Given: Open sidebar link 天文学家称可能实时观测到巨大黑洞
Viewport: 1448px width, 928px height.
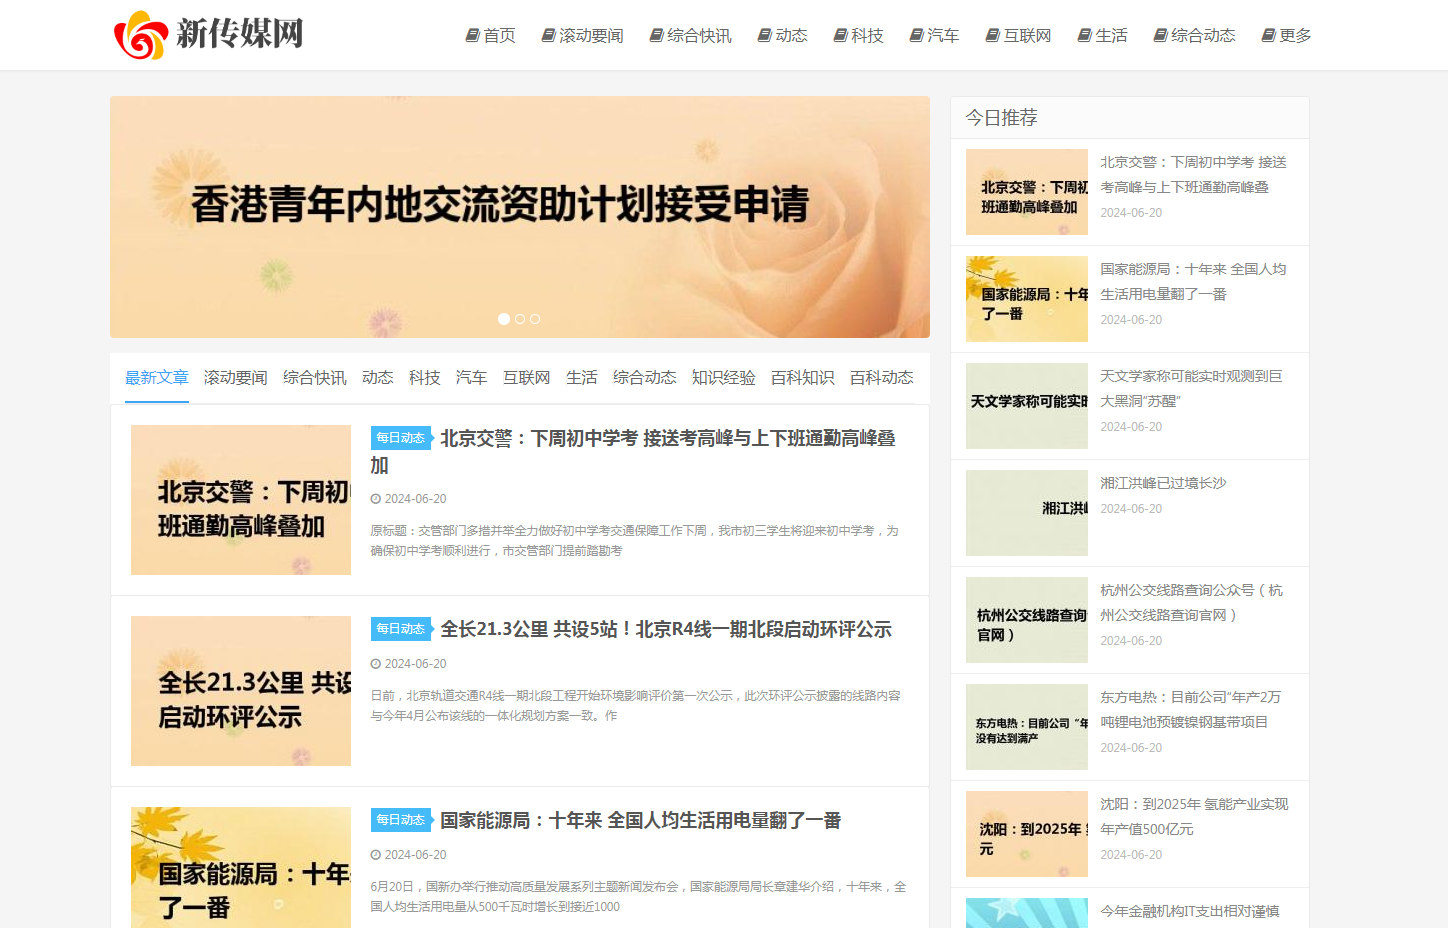Looking at the screenshot, I should click(1192, 388).
